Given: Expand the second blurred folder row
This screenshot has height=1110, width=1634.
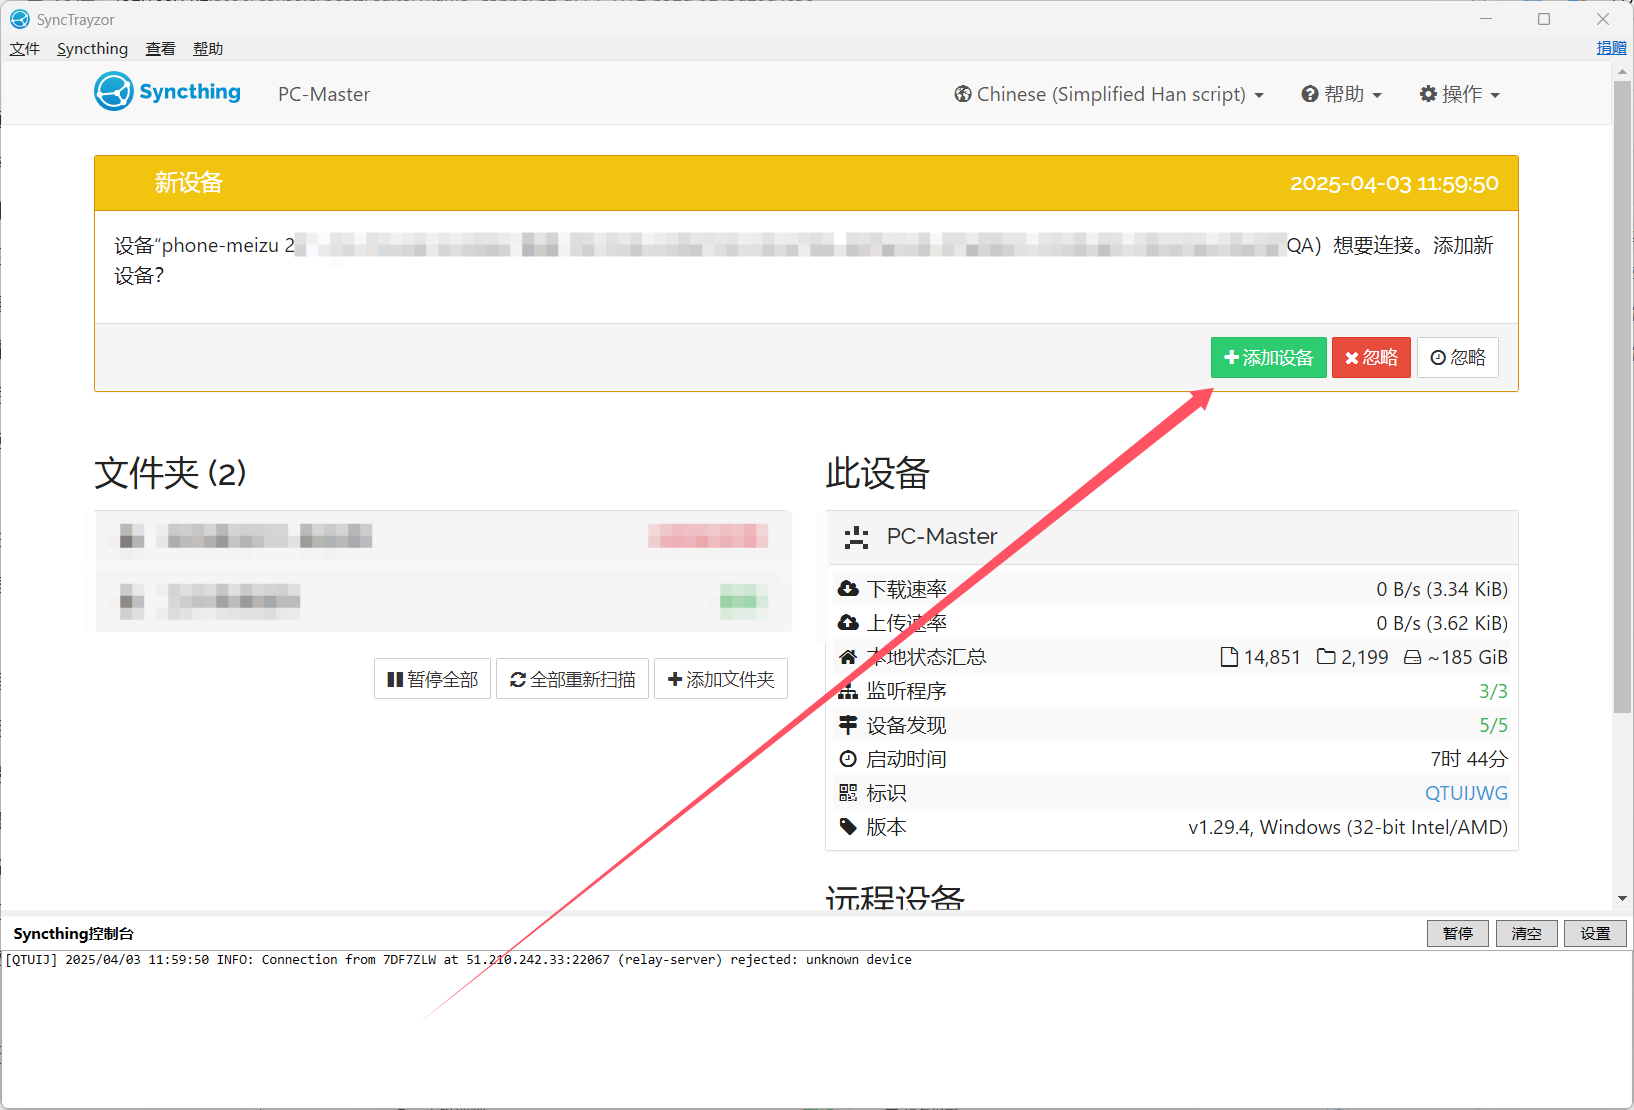Looking at the screenshot, I should [x=444, y=601].
